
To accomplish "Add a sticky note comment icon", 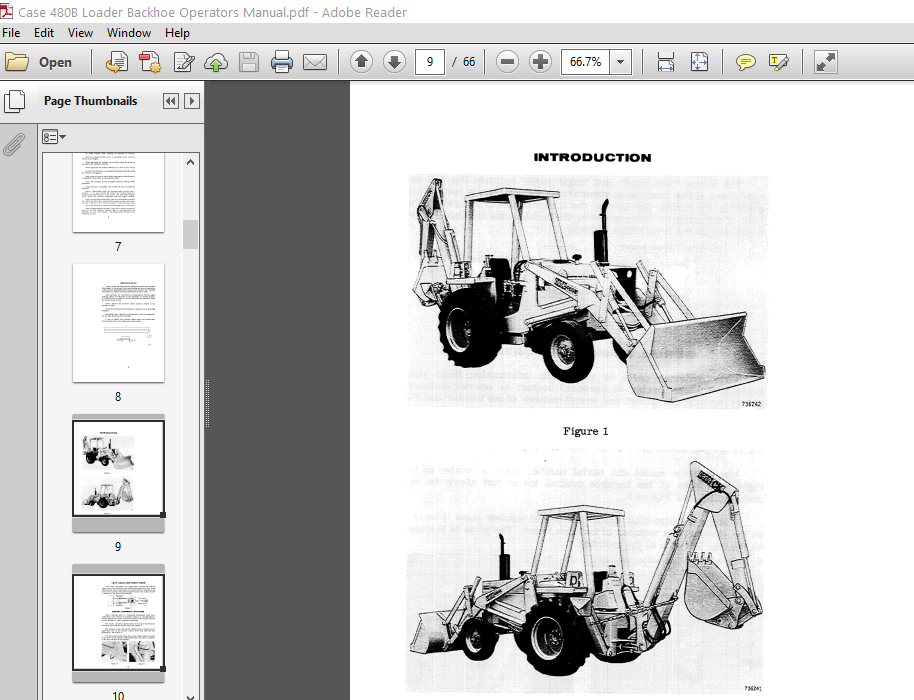I will point(746,62).
